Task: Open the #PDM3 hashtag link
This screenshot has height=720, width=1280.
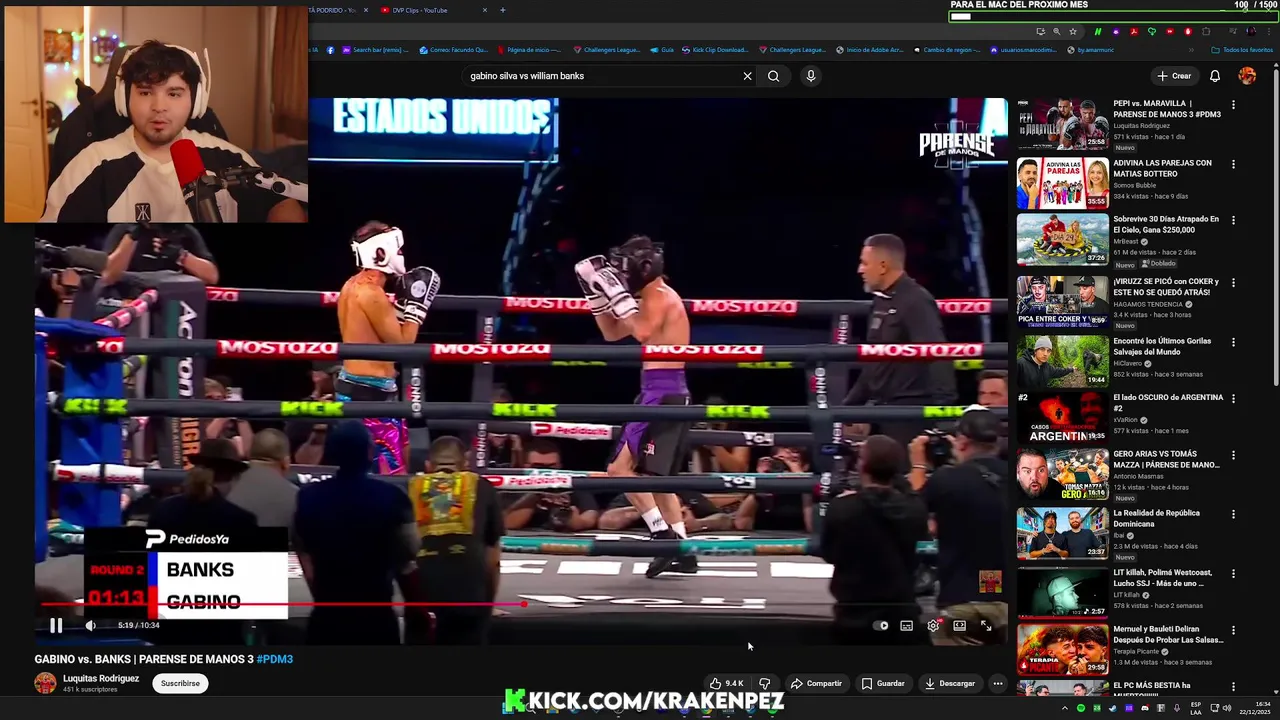Action: [x=275, y=660]
